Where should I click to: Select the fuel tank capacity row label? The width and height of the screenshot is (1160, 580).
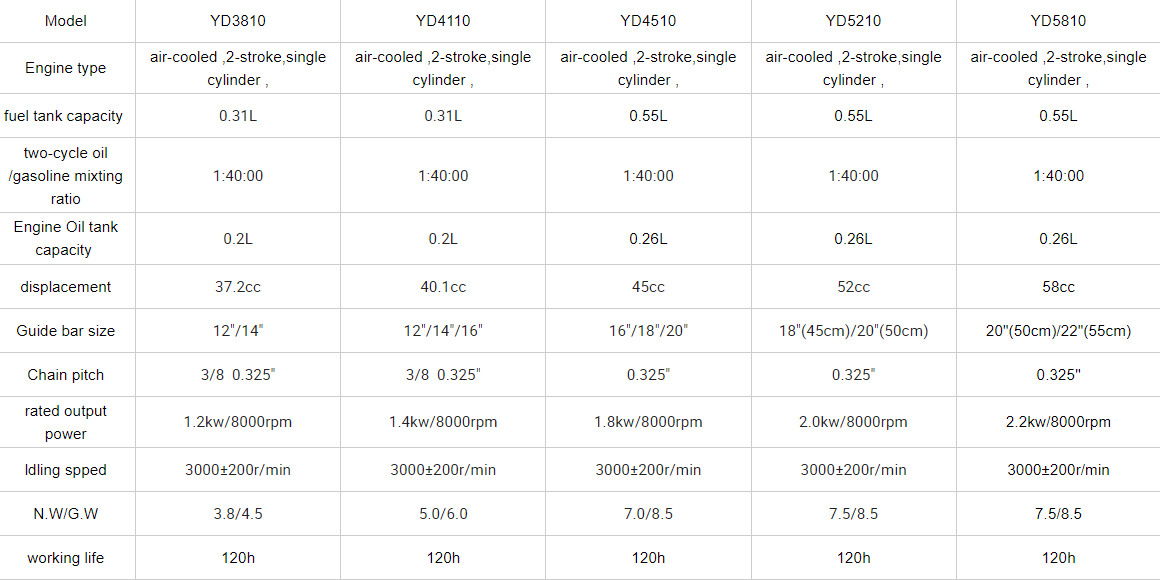(64, 116)
